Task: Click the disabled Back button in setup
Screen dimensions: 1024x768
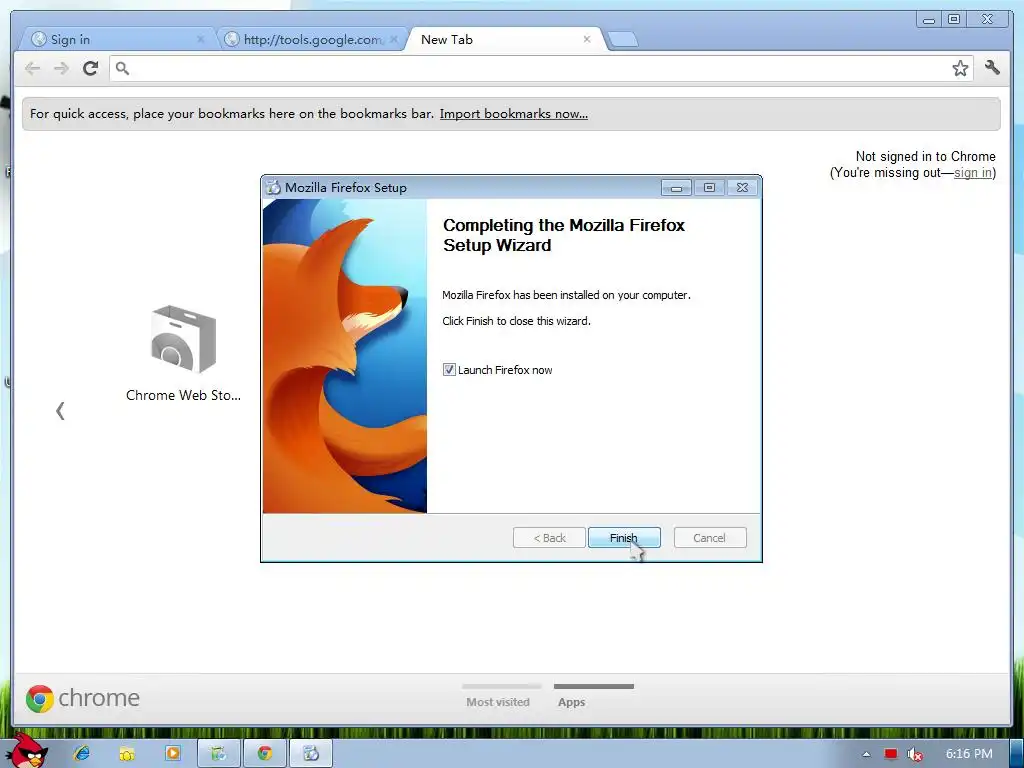Action: (549, 537)
